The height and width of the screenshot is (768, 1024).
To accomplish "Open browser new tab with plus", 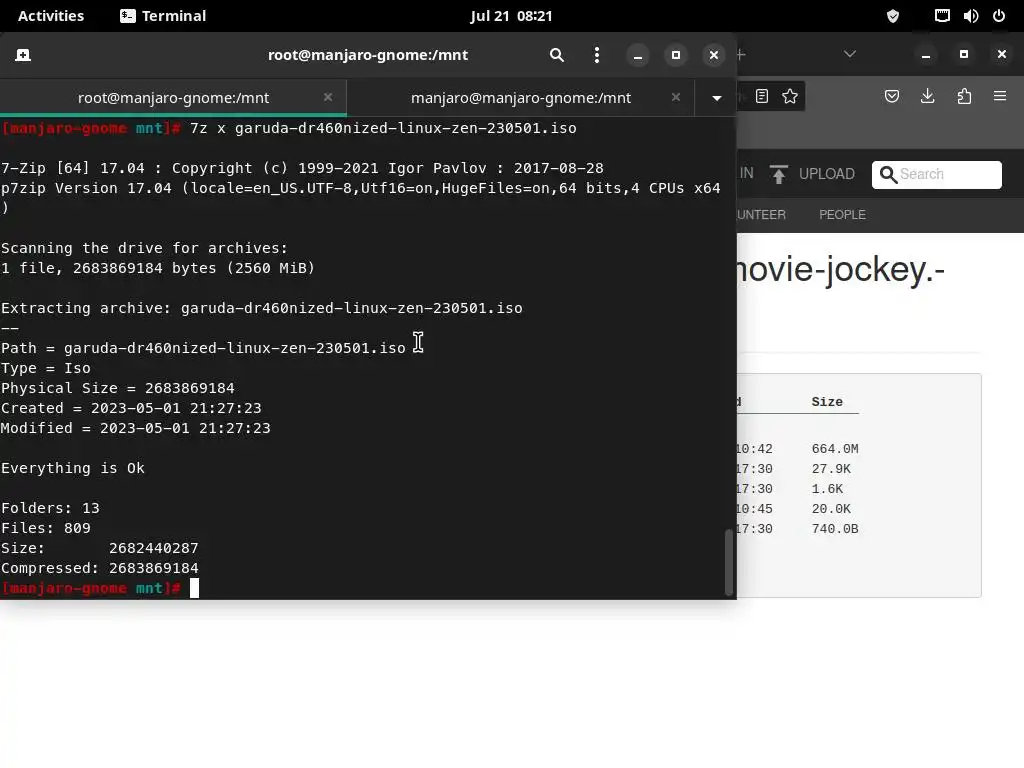I will point(741,55).
